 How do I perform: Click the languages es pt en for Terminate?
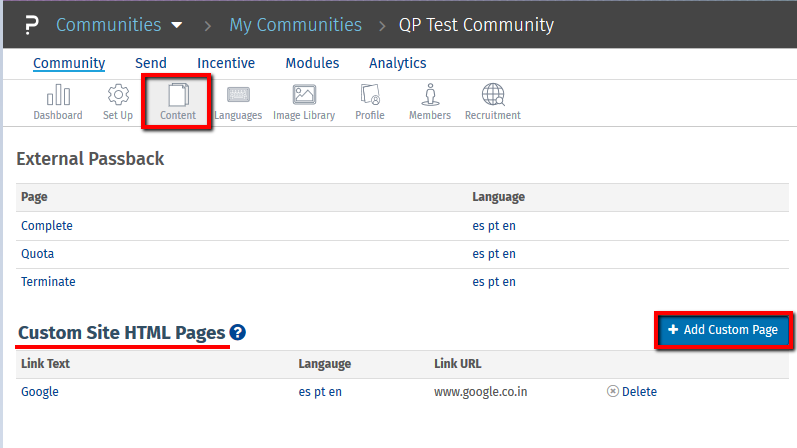494,282
